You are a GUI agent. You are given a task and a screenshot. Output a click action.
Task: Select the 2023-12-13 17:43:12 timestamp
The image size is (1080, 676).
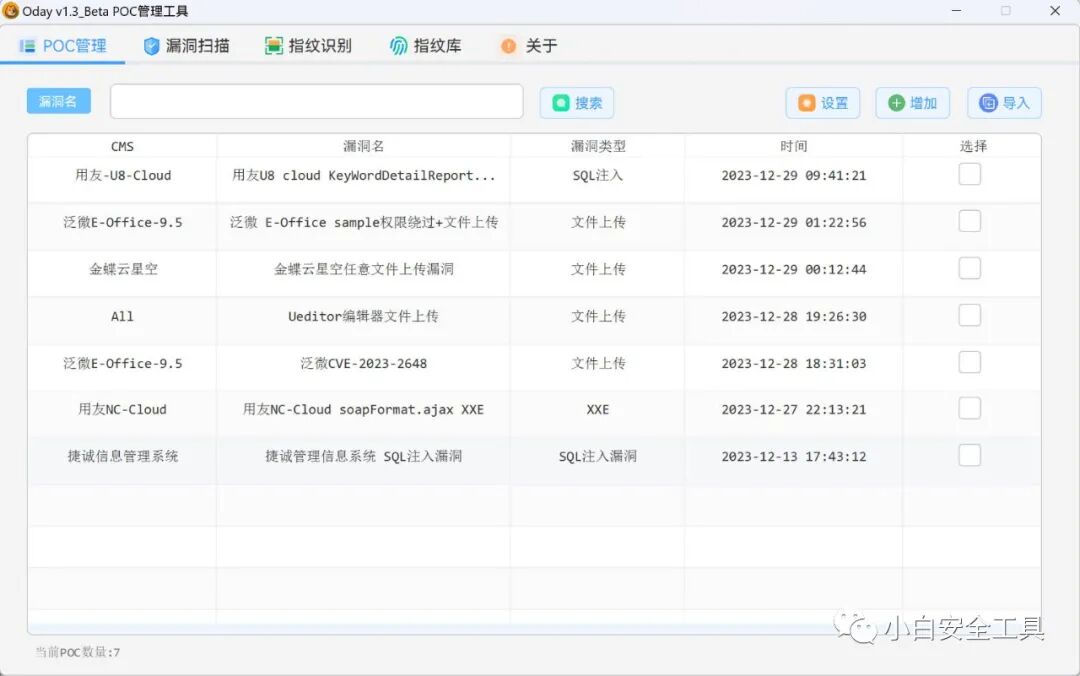coord(793,456)
